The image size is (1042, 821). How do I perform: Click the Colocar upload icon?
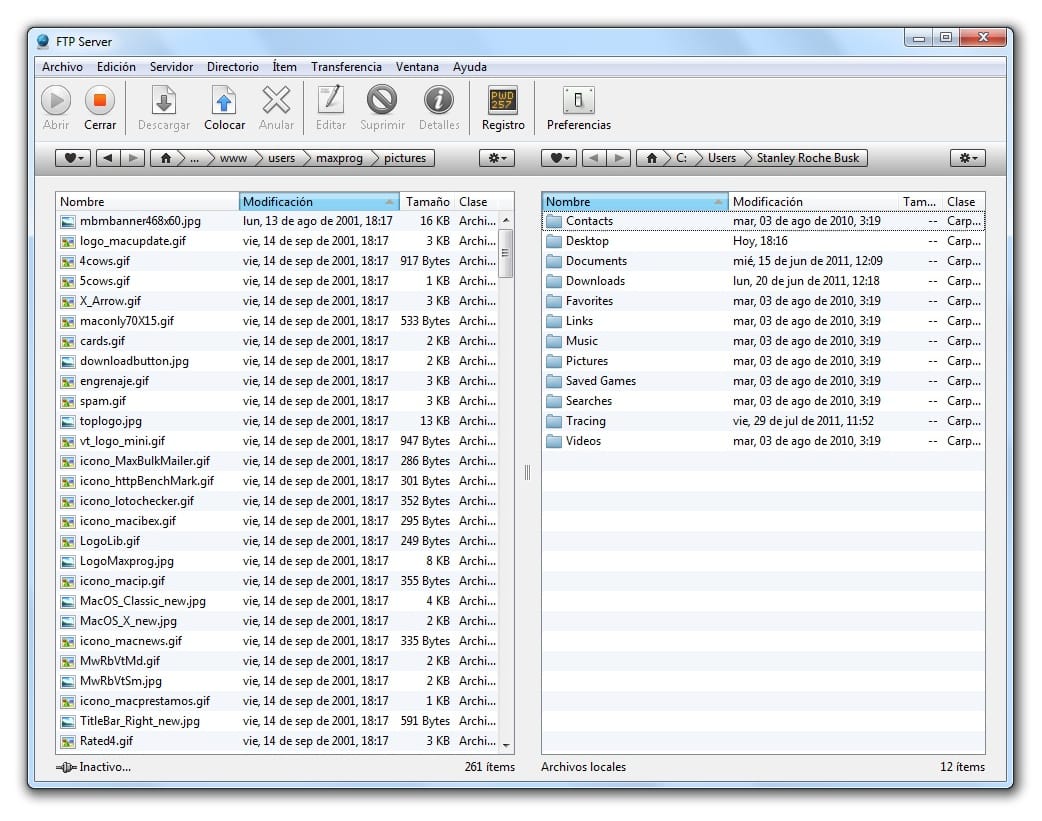(x=224, y=100)
